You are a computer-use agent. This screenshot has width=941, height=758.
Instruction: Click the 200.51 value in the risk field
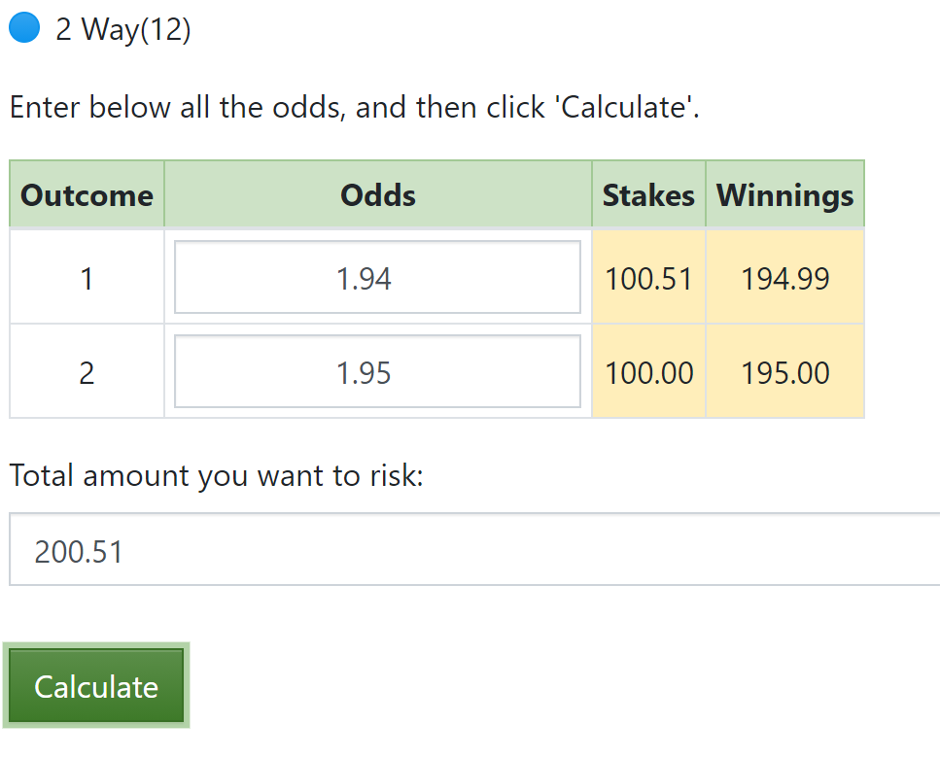click(x=79, y=550)
